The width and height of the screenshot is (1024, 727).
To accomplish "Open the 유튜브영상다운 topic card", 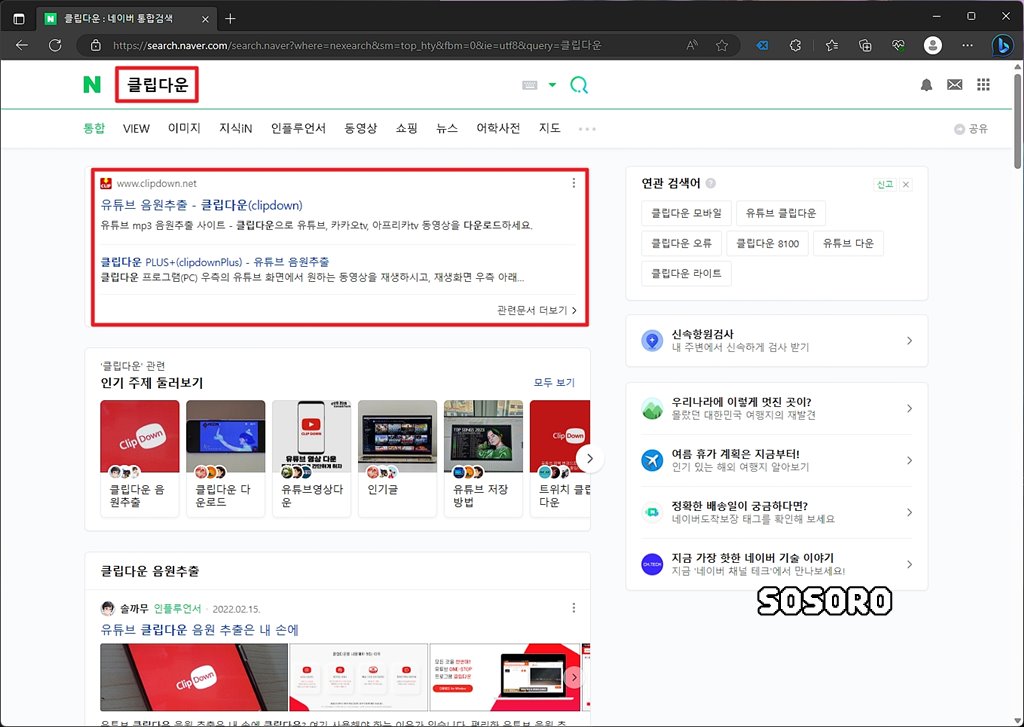I will pyautogui.click(x=312, y=459).
